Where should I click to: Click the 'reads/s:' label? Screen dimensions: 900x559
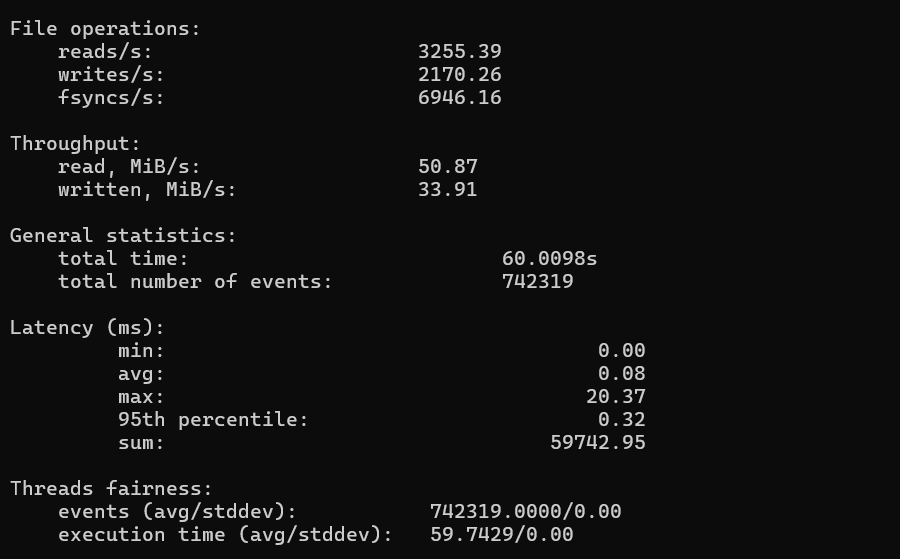[105, 52]
